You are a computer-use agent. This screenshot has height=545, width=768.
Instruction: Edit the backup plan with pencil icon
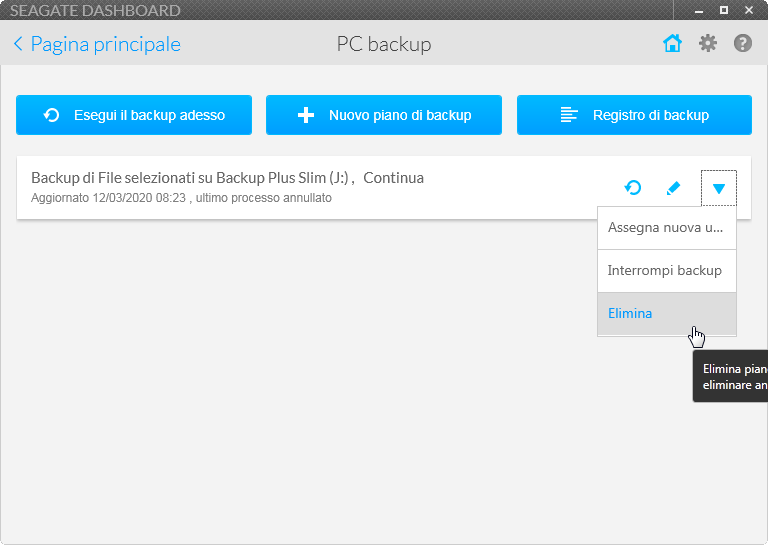click(x=673, y=187)
